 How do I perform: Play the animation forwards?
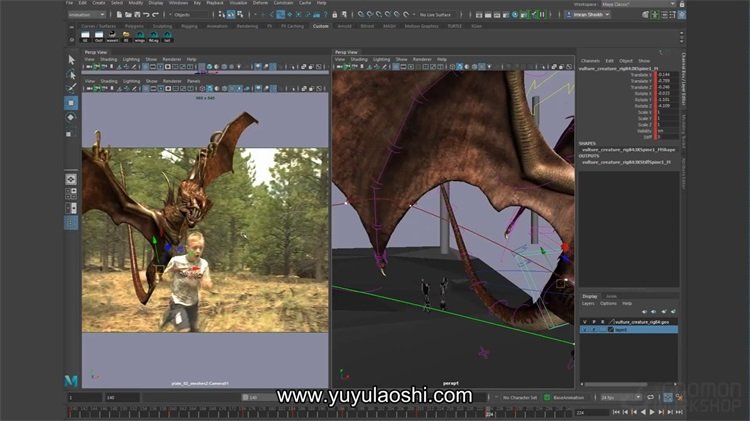click(x=652, y=412)
